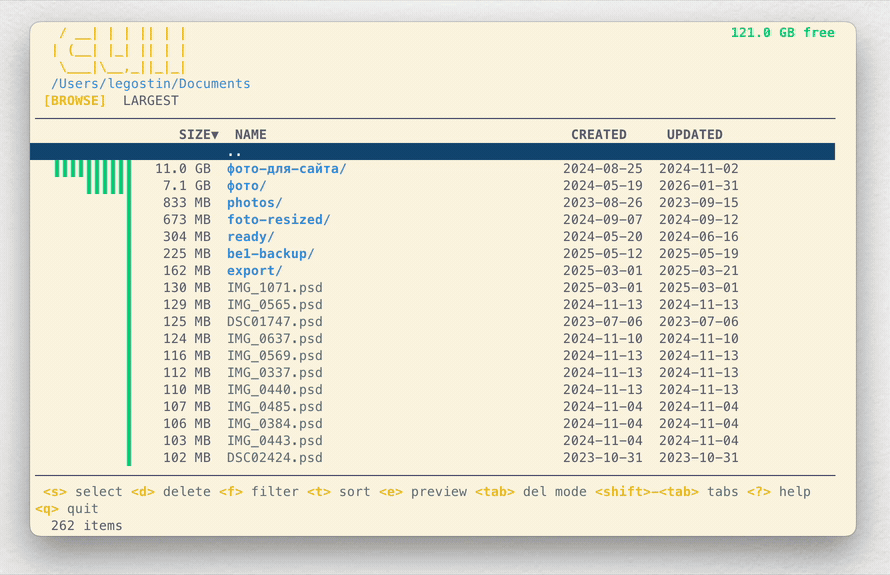Click the CREATED column header
The height and width of the screenshot is (575, 890).
coord(599,135)
